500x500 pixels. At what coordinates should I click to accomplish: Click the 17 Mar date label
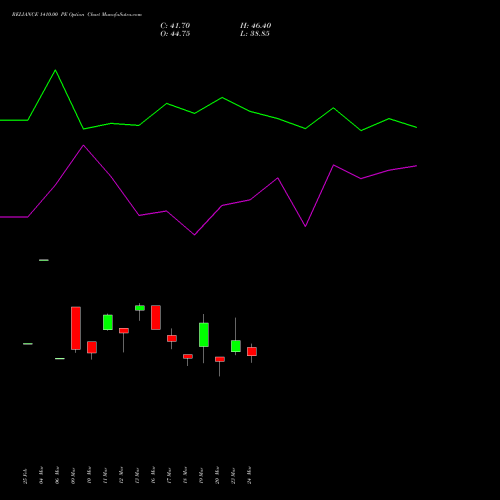[170, 476]
